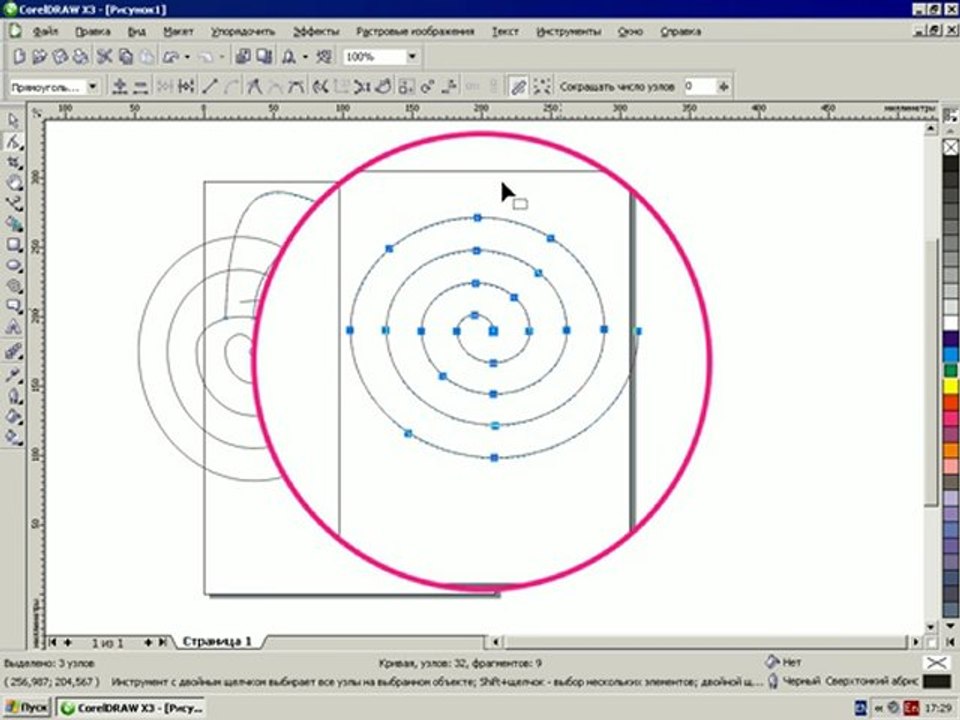Click the No color swatch in palette
Image resolution: width=960 pixels, height=720 pixels.
pyautogui.click(x=950, y=148)
